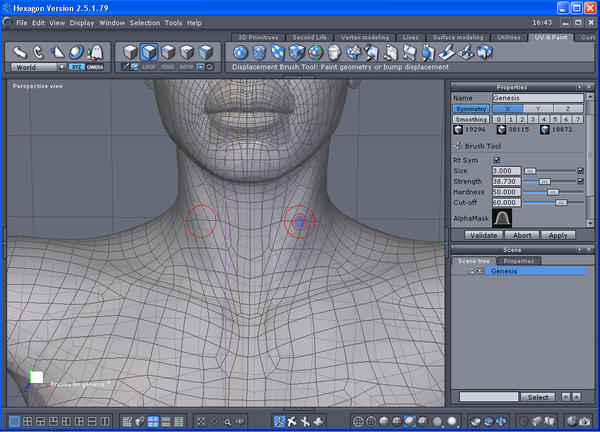The height and width of the screenshot is (432, 600).
Task: Toggle the checkbox next to Size slider
Action: pyautogui.click(x=580, y=171)
